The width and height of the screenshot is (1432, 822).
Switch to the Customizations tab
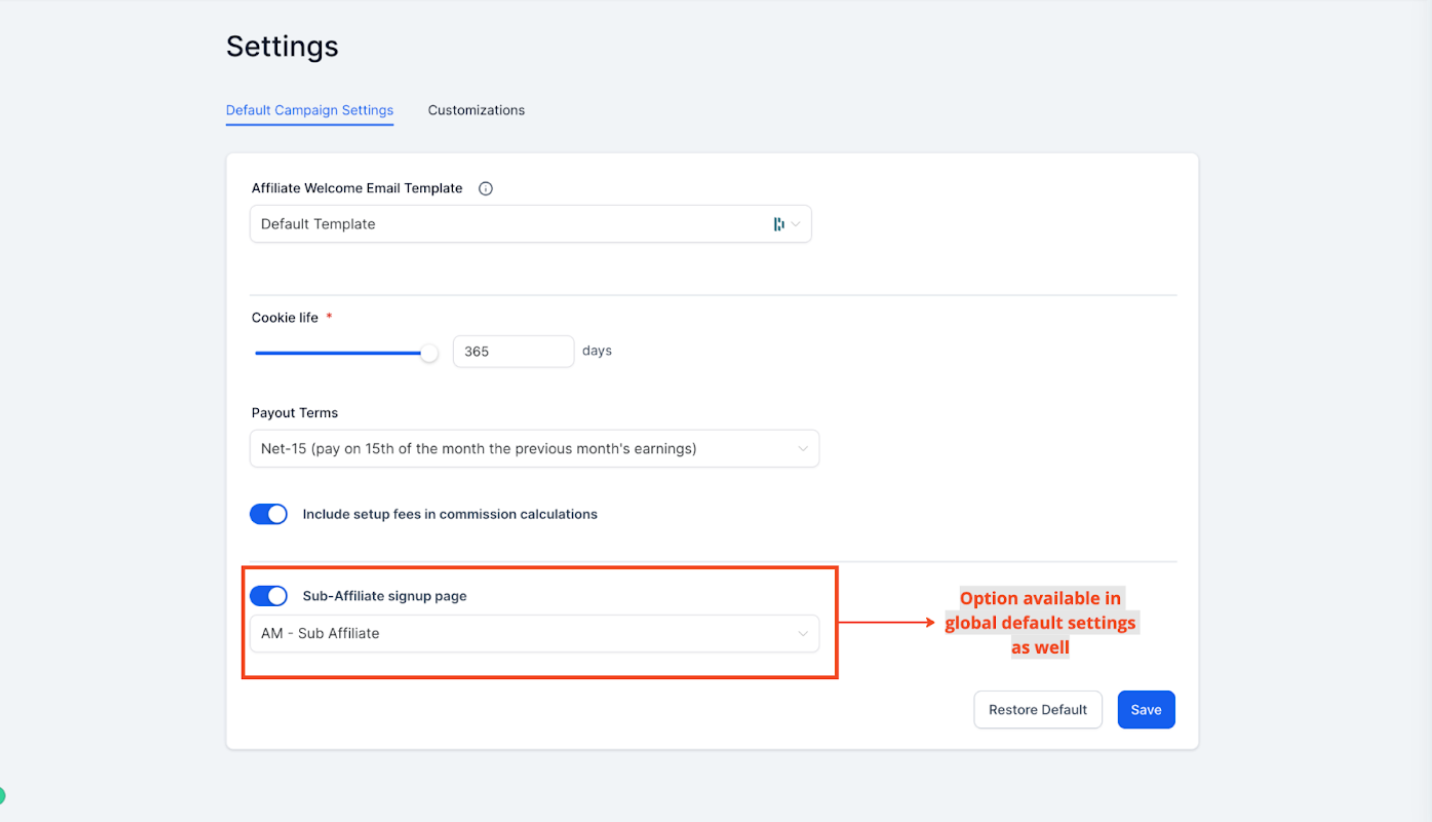point(476,110)
